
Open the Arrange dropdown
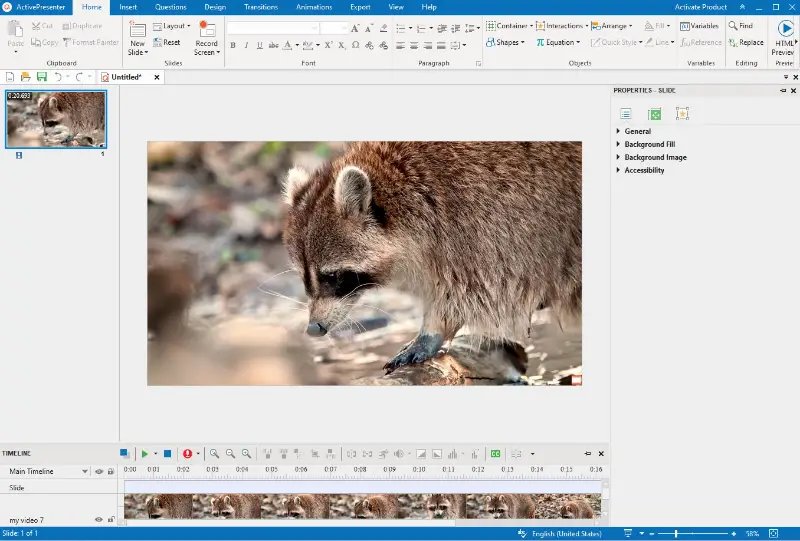(x=612, y=26)
